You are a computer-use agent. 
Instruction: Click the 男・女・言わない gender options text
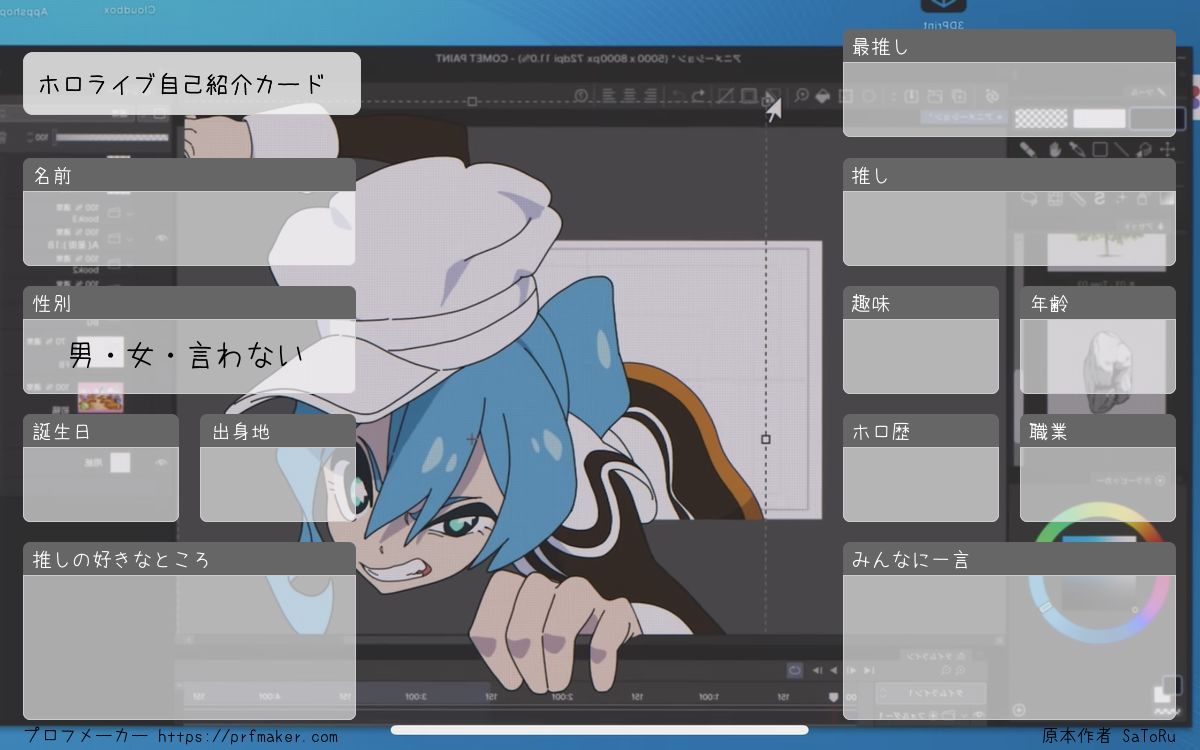click(186, 355)
